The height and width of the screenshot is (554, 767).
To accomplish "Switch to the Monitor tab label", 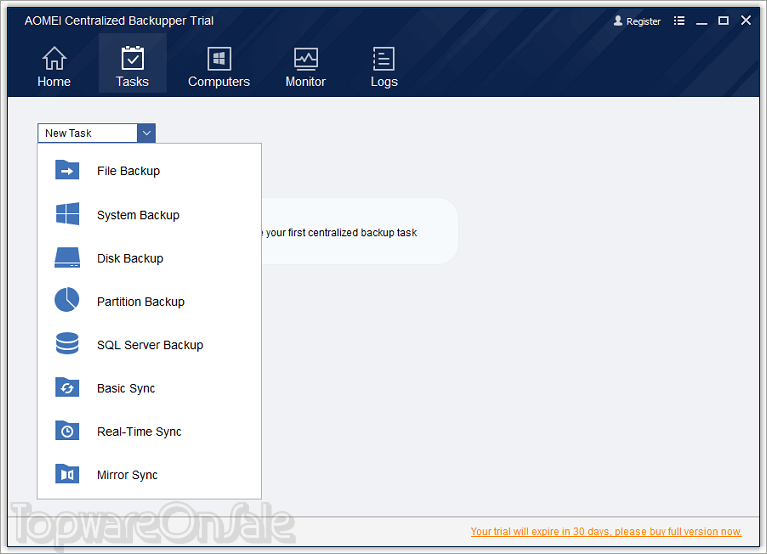I will point(306,82).
